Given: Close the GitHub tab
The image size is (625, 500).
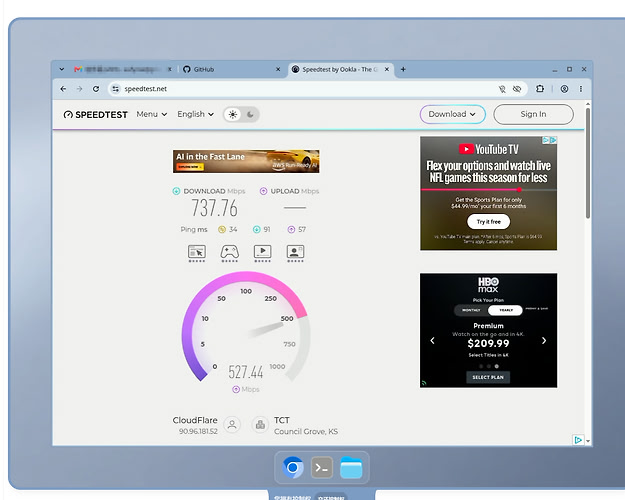Looking at the screenshot, I should point(278,69).
